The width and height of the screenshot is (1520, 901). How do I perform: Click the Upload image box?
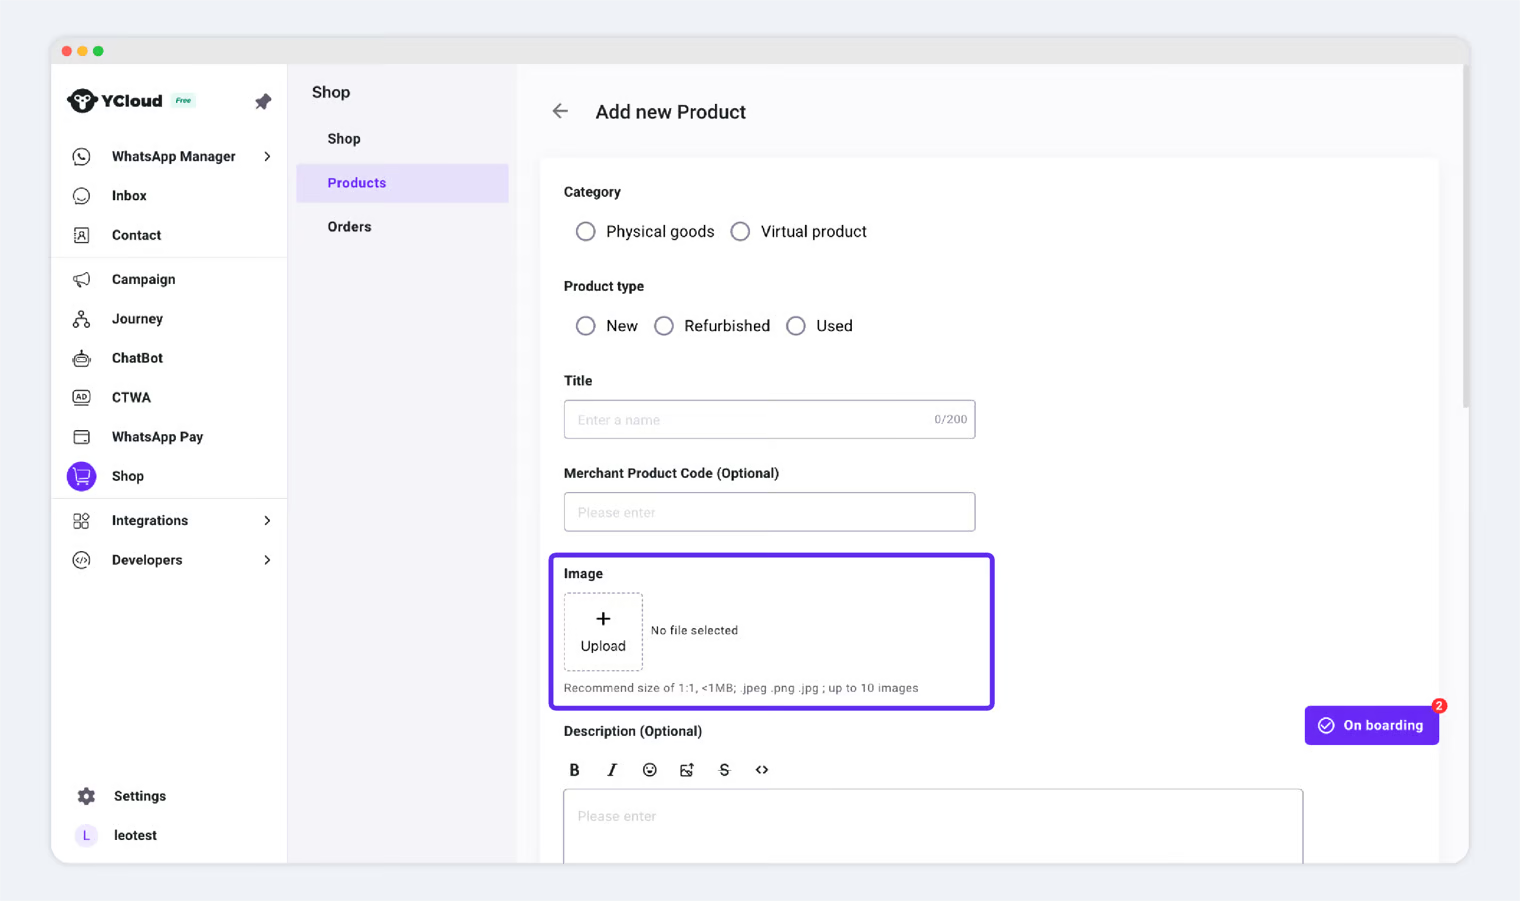(603, 632)
